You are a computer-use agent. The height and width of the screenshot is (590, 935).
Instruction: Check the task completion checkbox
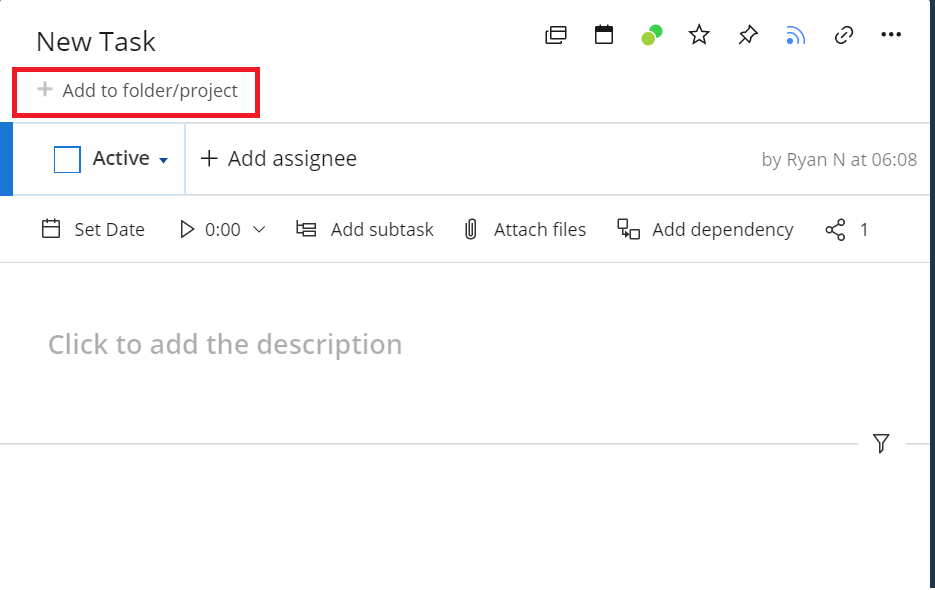click(x=67, y=160)
